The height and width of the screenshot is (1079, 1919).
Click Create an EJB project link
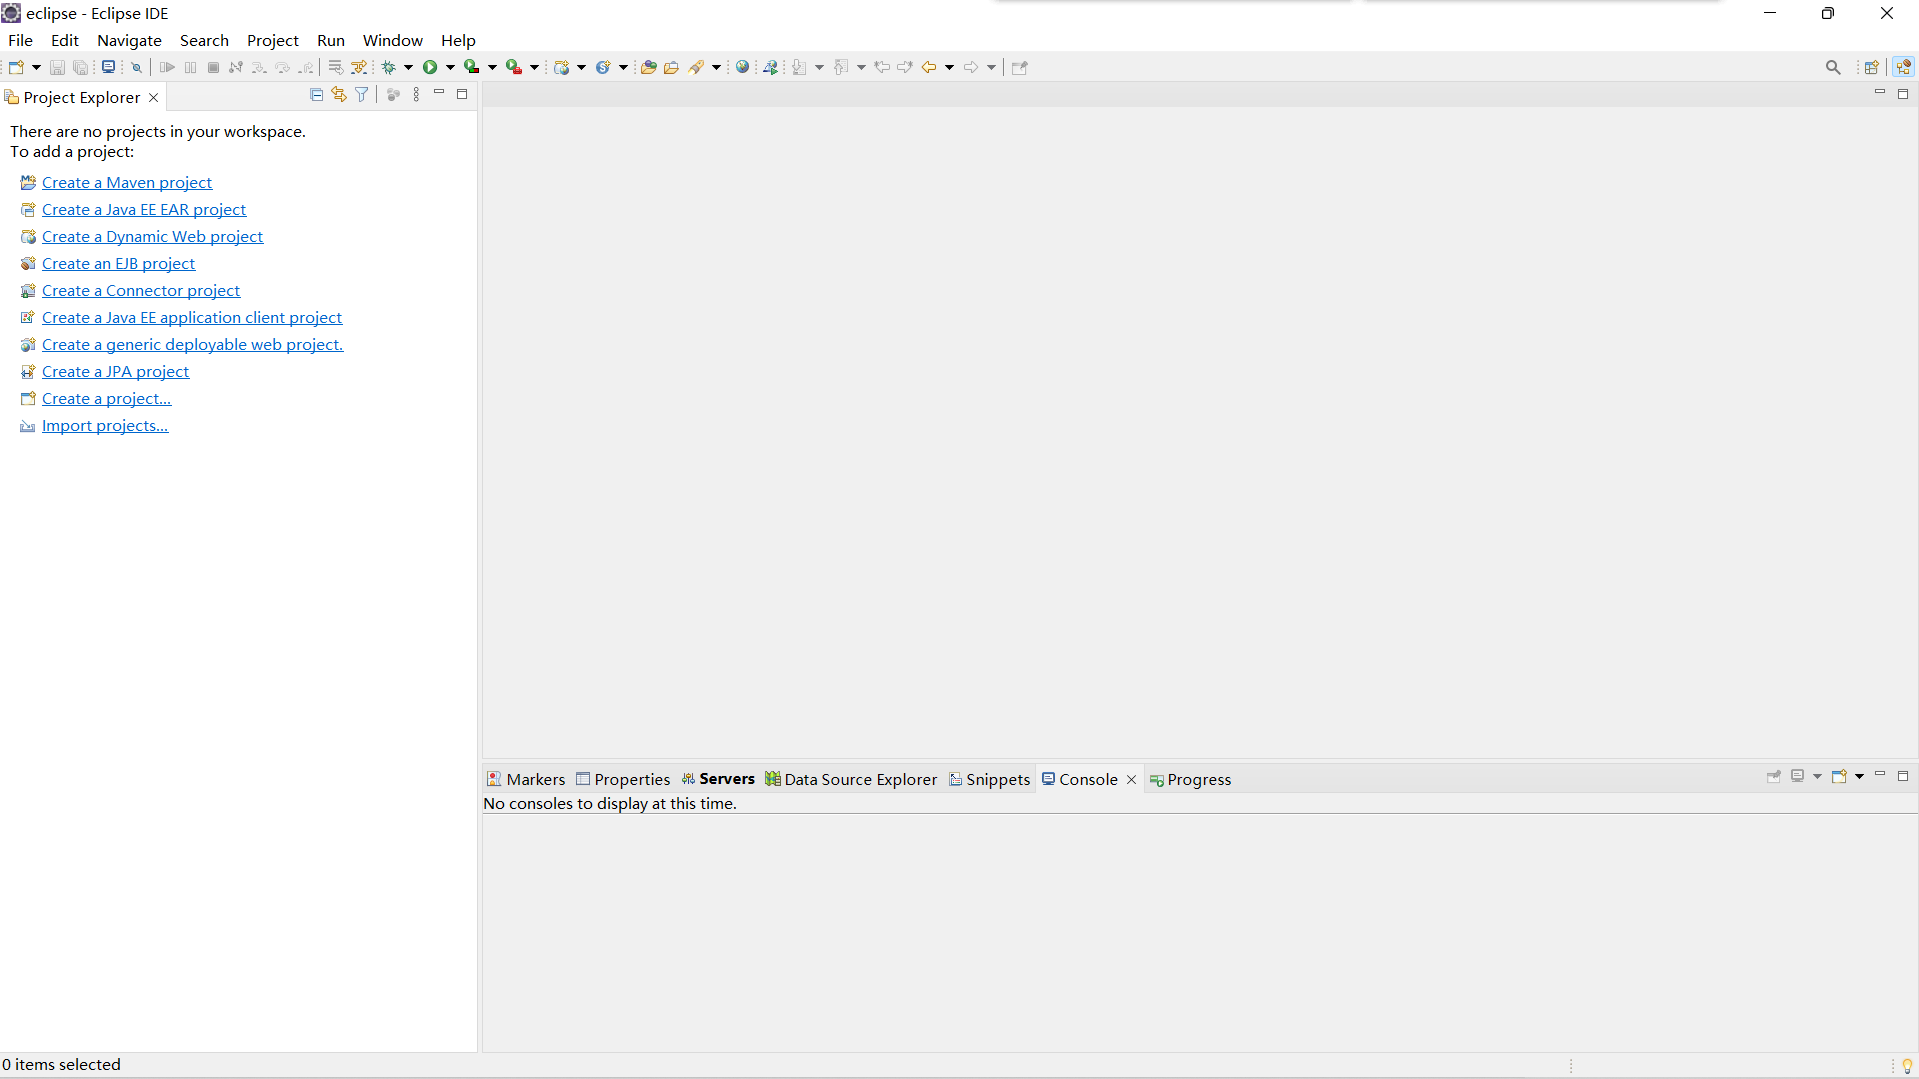119,263
